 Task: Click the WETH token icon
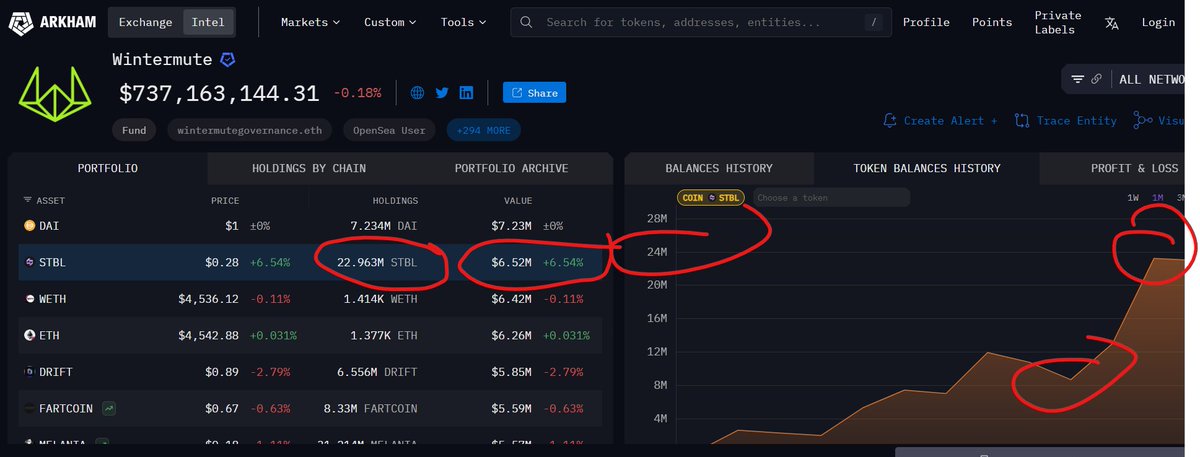click(x=28, y=299)
